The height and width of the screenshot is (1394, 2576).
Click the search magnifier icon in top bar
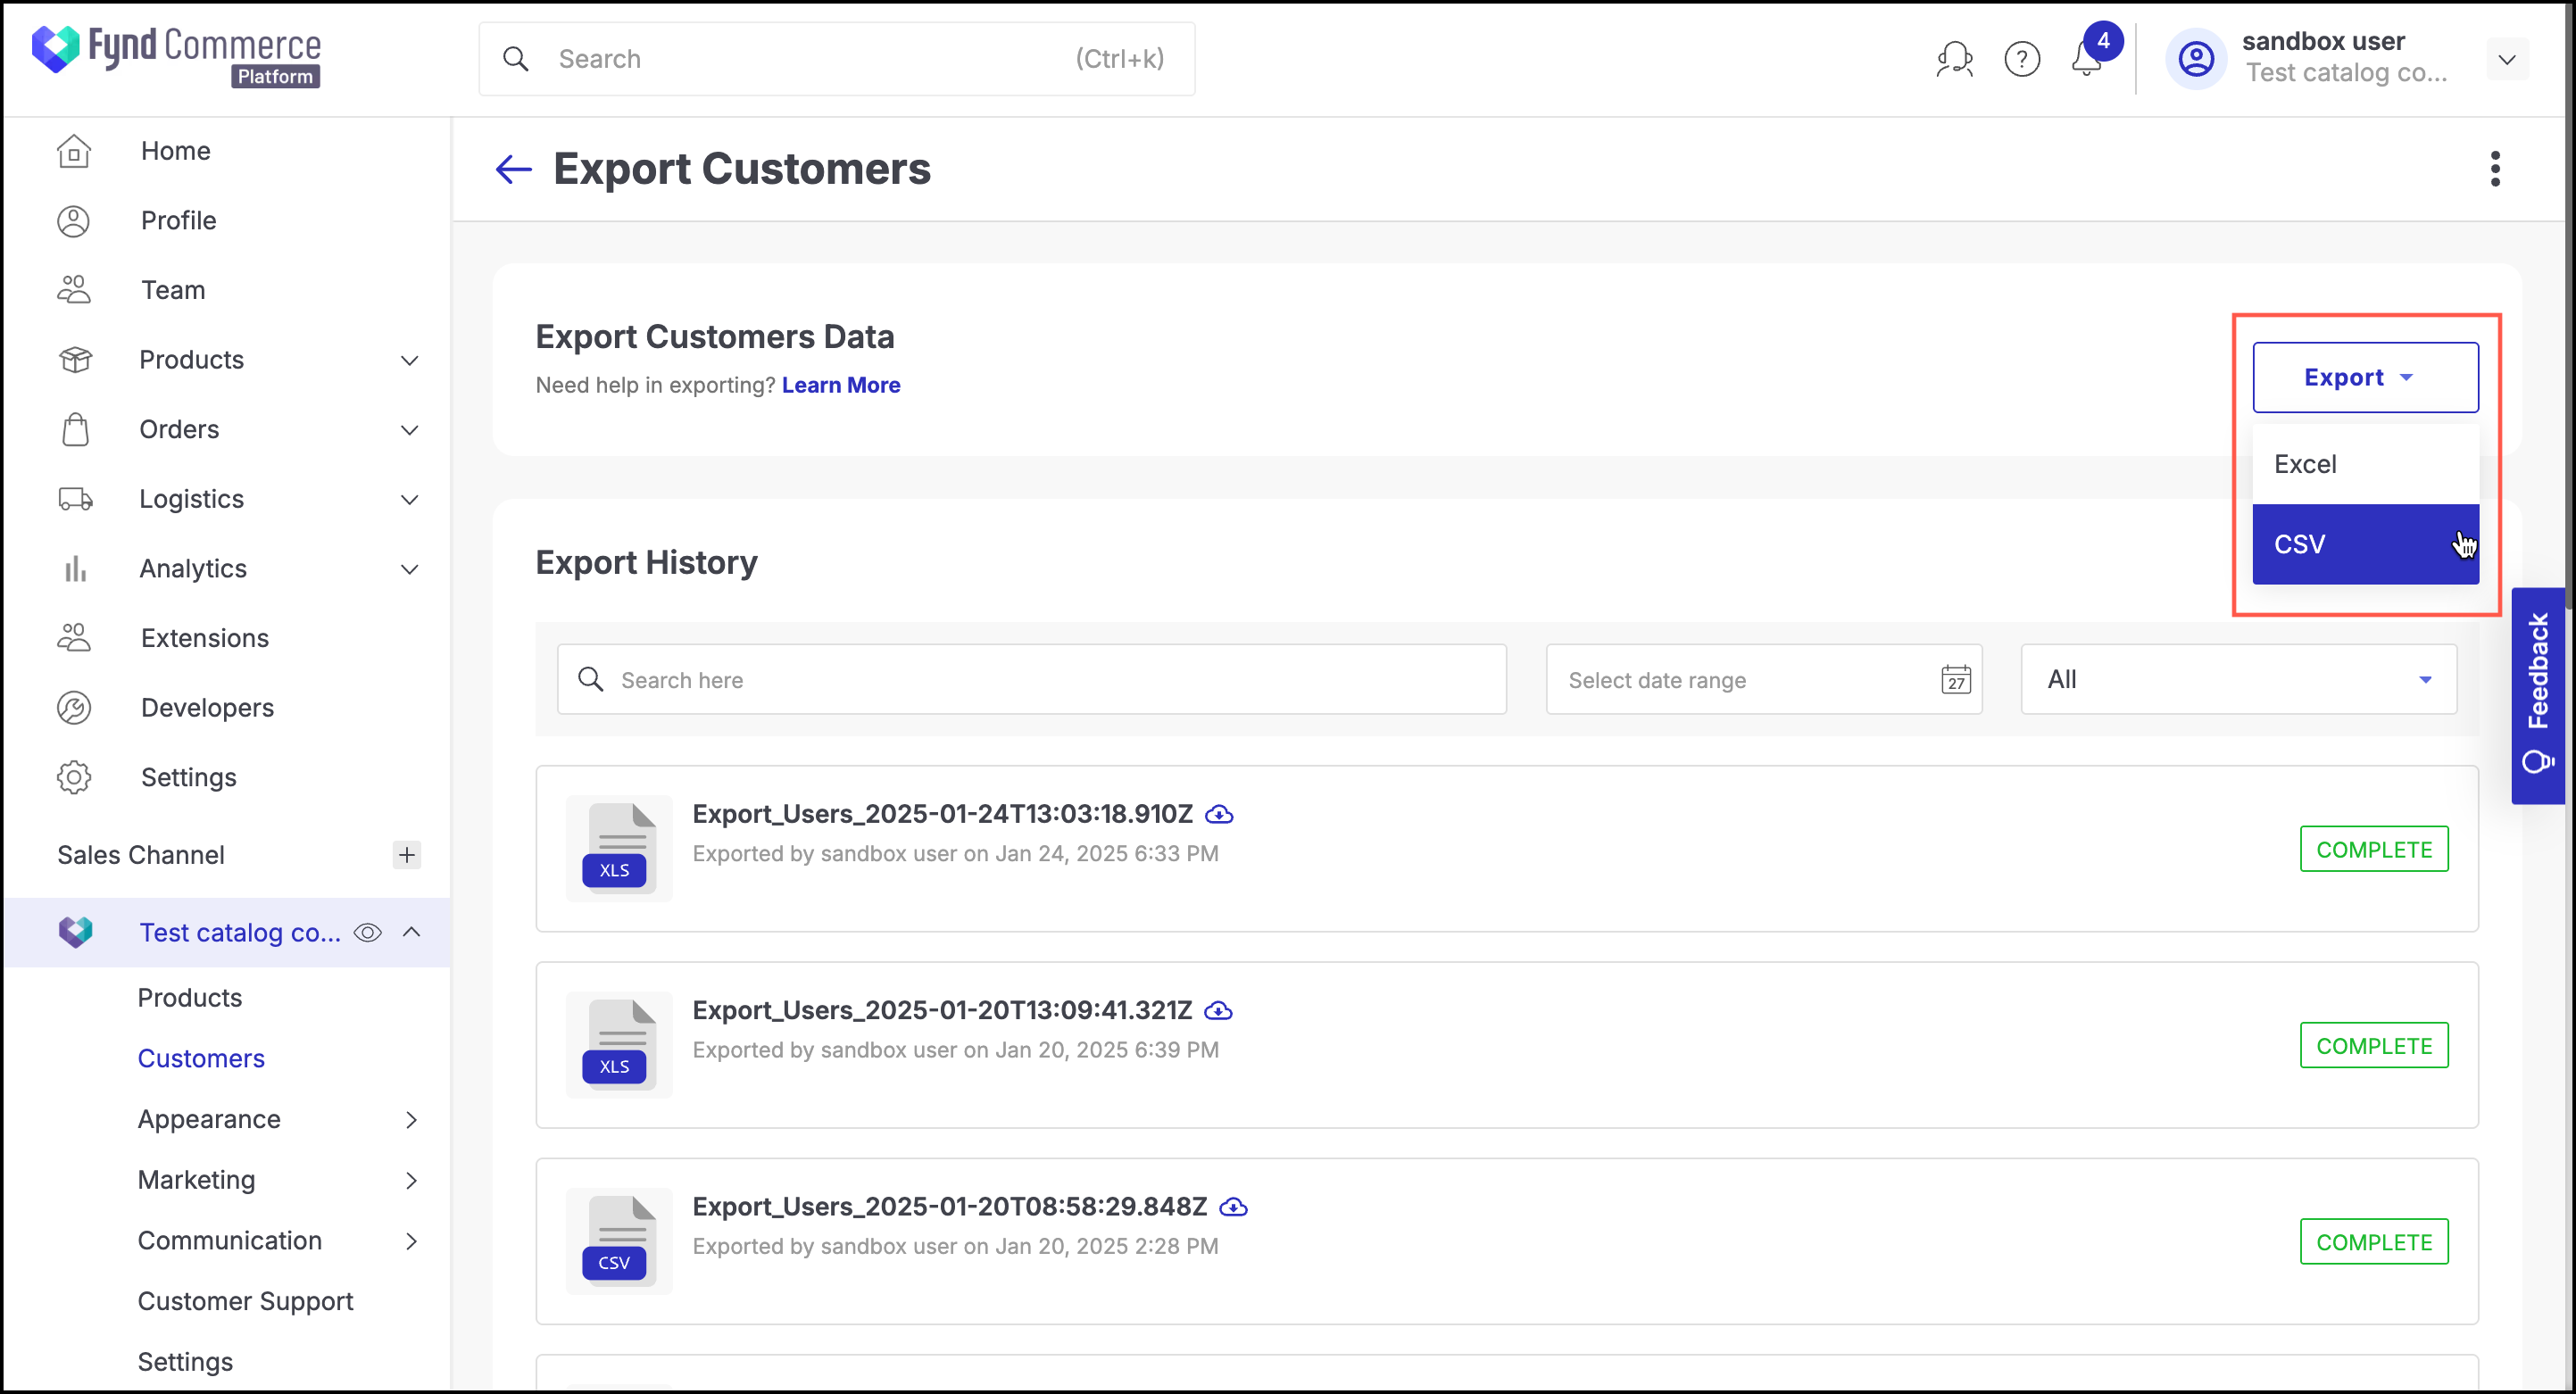(x=516, y=59)
